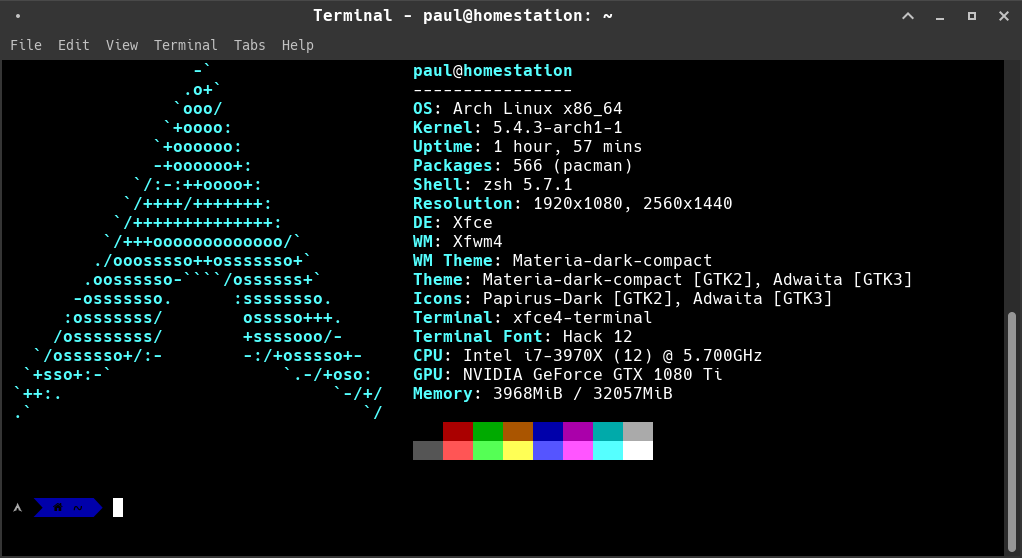
Task: Open the Edit menu
Action: (74, 45)
